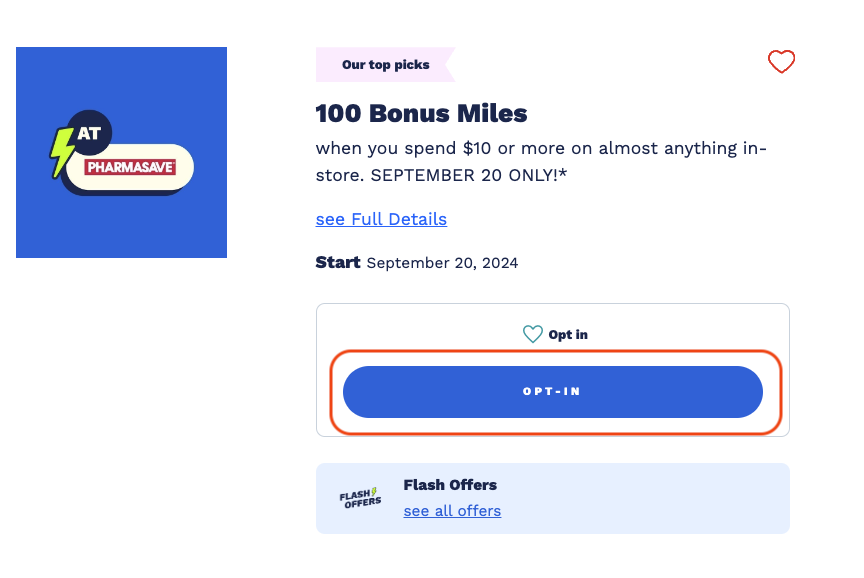Click the OPT-IN button

click(552, 391)
